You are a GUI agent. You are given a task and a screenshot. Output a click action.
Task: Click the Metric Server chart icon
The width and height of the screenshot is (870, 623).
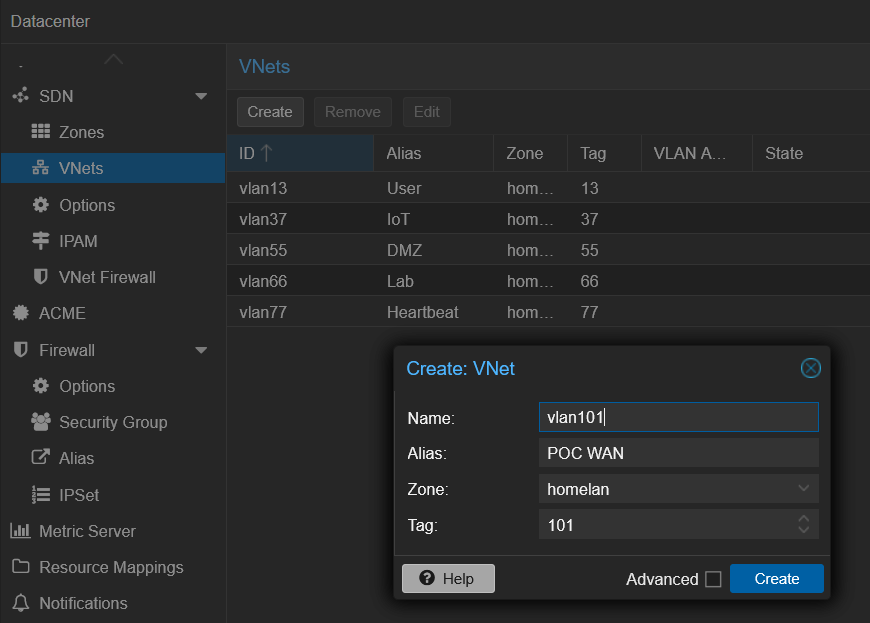[x=20, y=531]
